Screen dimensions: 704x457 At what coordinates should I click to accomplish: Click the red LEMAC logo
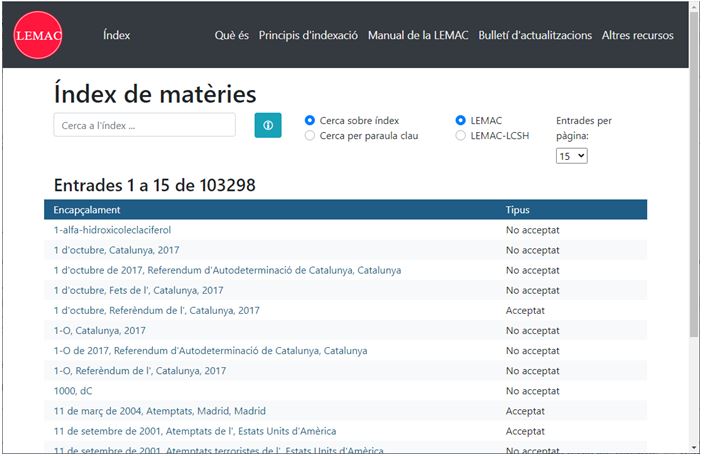pyautogui.click(x=38, y=35)
